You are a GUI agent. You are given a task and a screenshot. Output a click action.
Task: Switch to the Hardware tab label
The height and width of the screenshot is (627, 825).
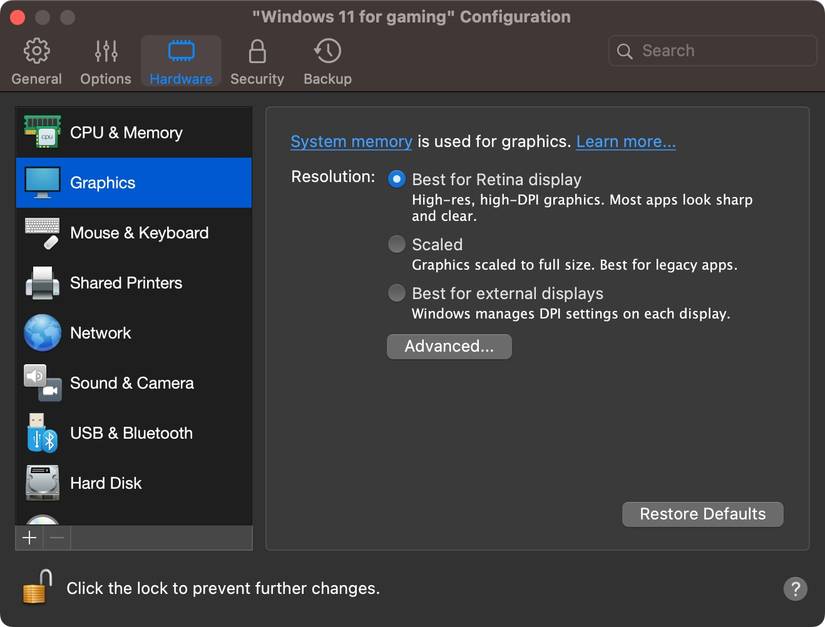(181, 79)
